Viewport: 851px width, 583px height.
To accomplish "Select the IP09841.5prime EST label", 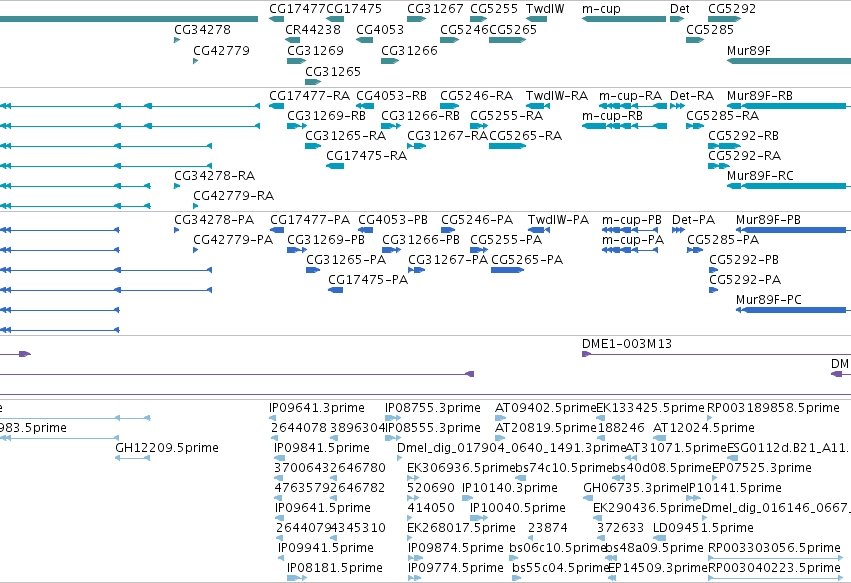I will (x=322, y=448).
